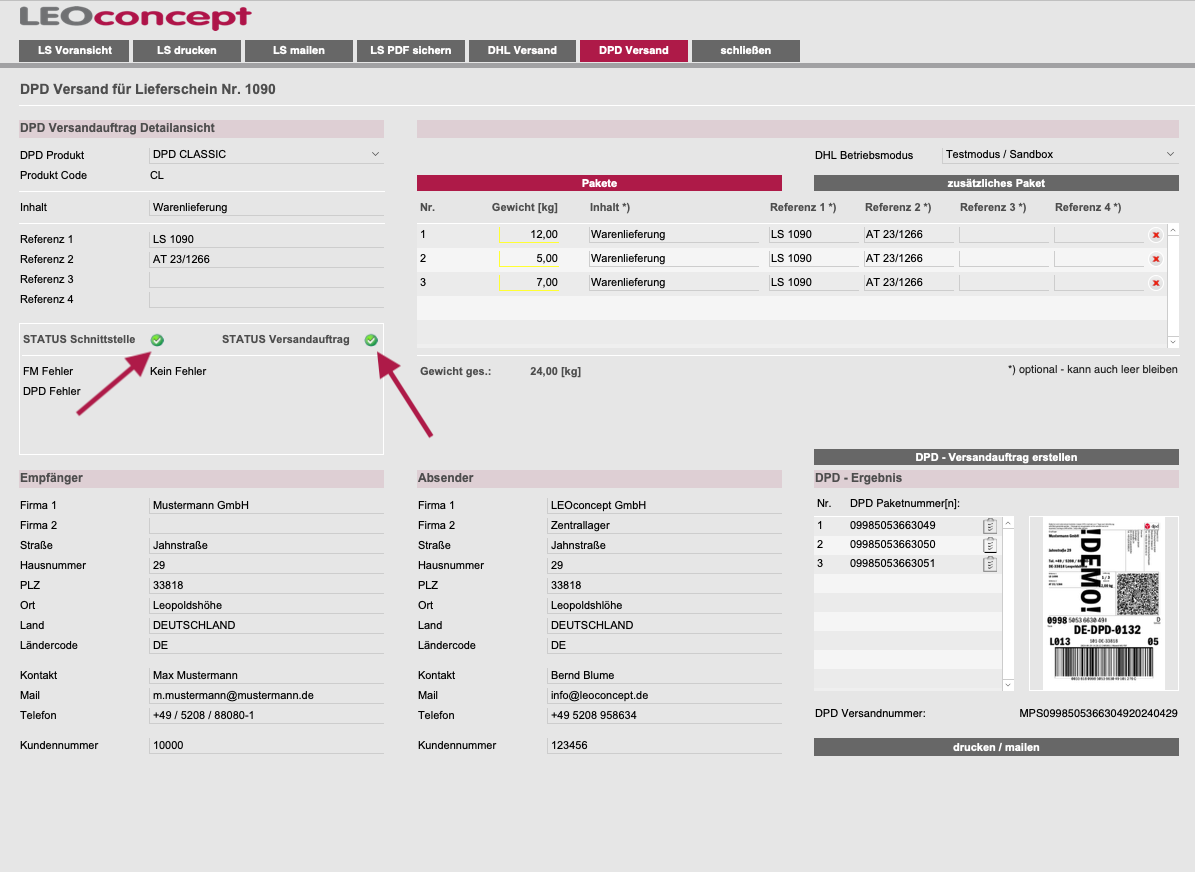
Task: Edit Empfänger Mail m.mustermann@mustermann.de
Action: (x=267, y=695)
